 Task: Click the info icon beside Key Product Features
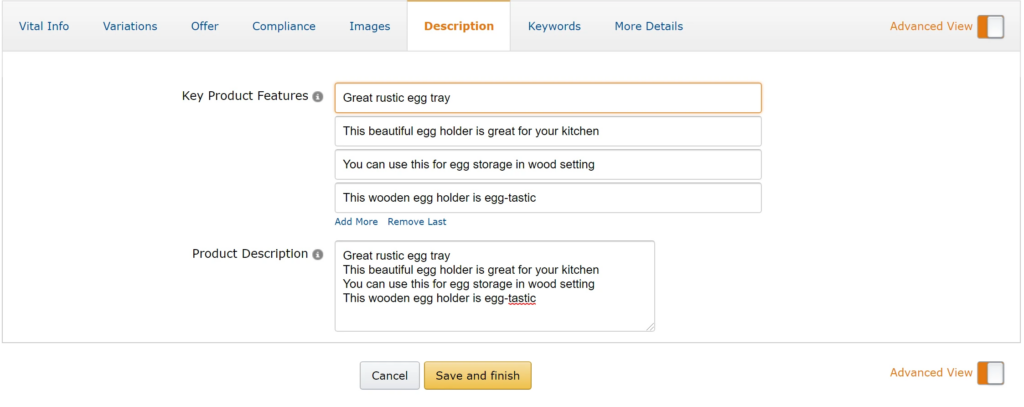point(318,97)
